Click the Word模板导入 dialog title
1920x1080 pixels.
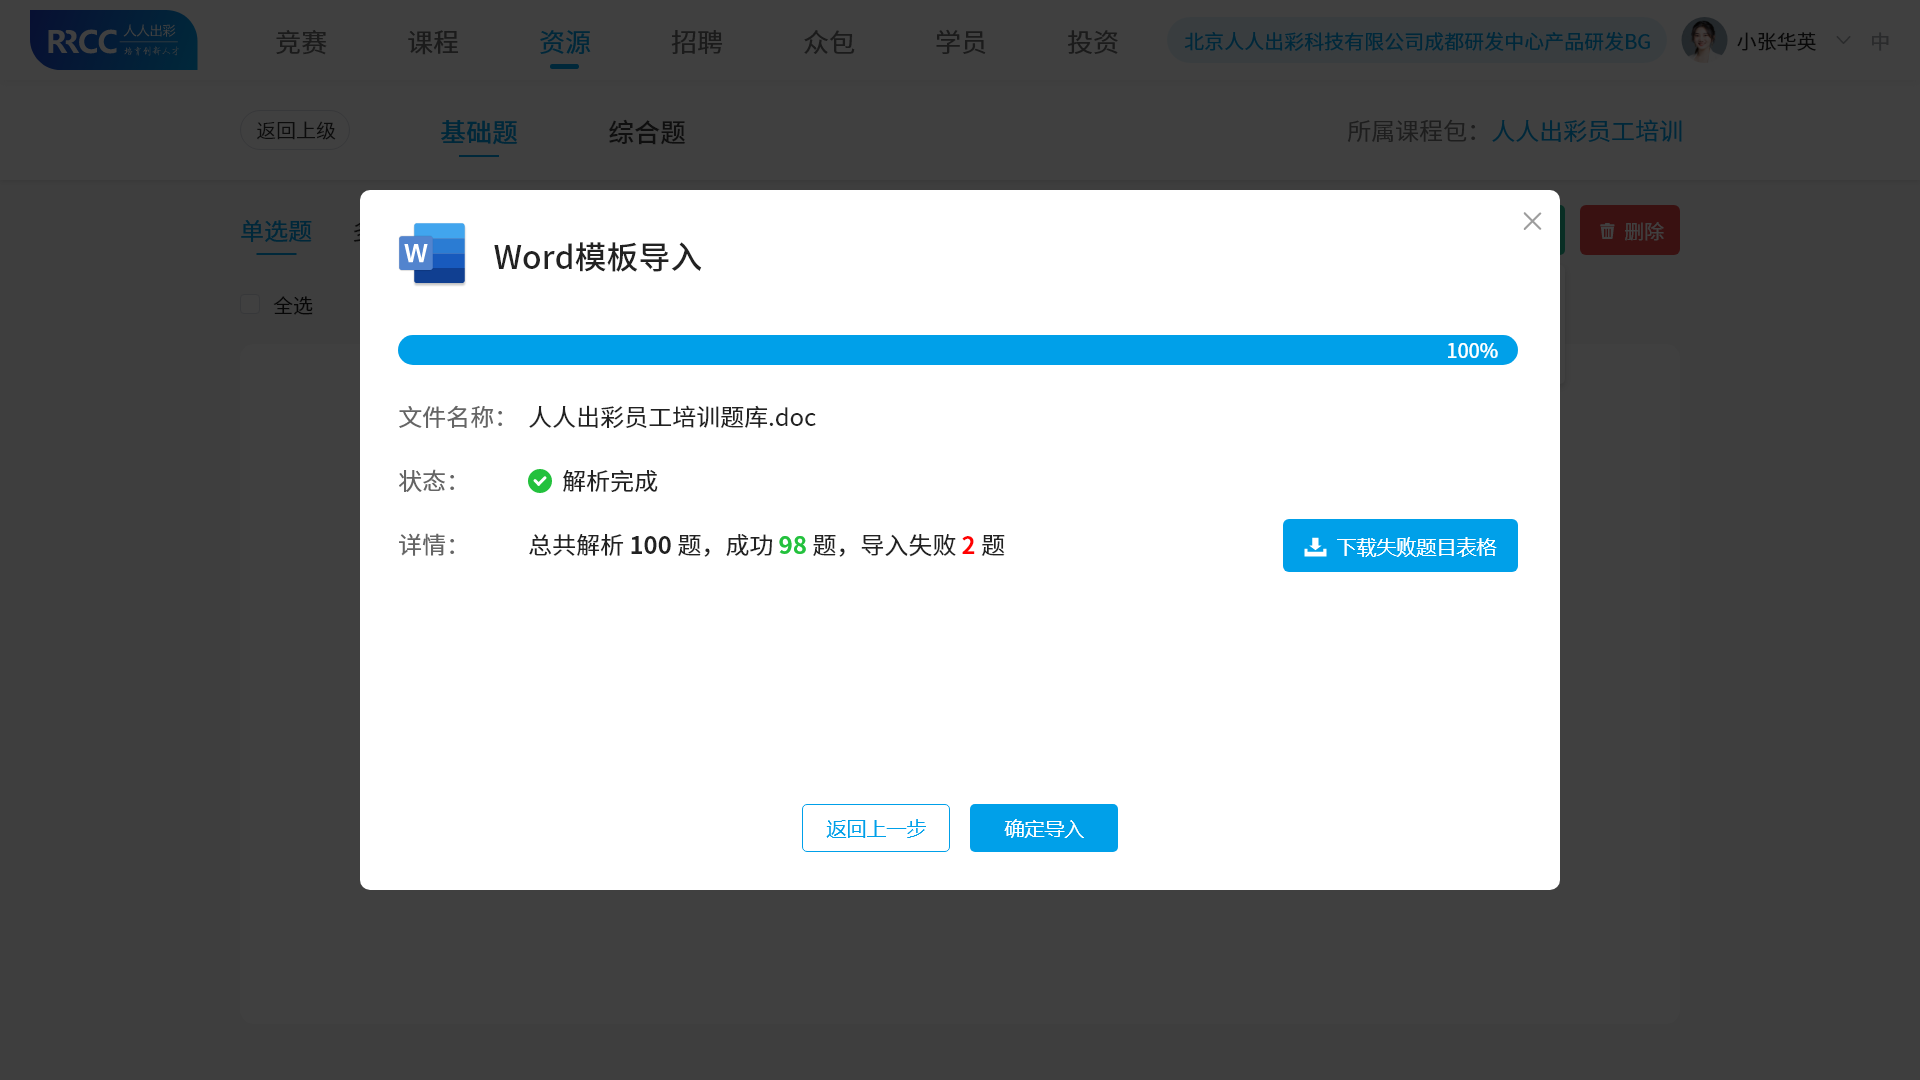598,257
